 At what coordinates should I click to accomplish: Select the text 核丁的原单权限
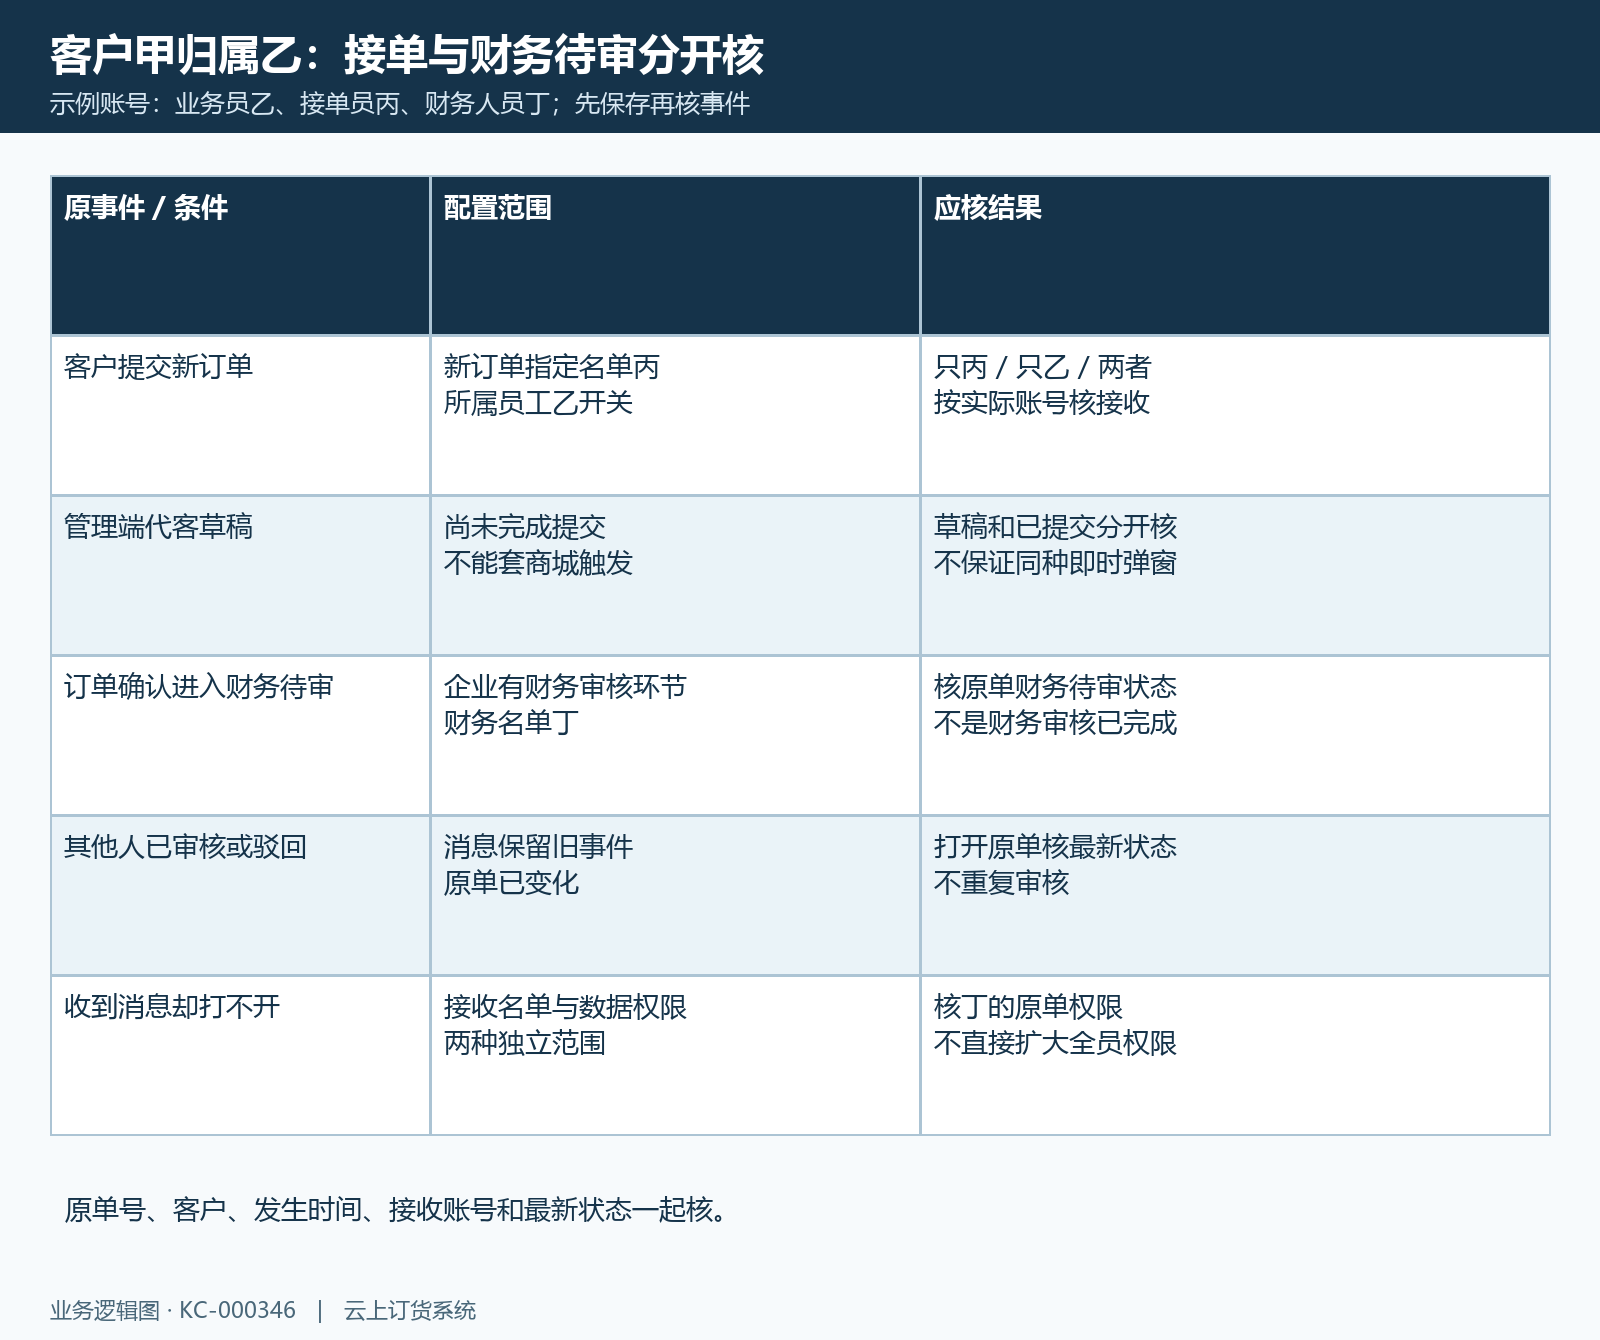pos(1029,1007)
